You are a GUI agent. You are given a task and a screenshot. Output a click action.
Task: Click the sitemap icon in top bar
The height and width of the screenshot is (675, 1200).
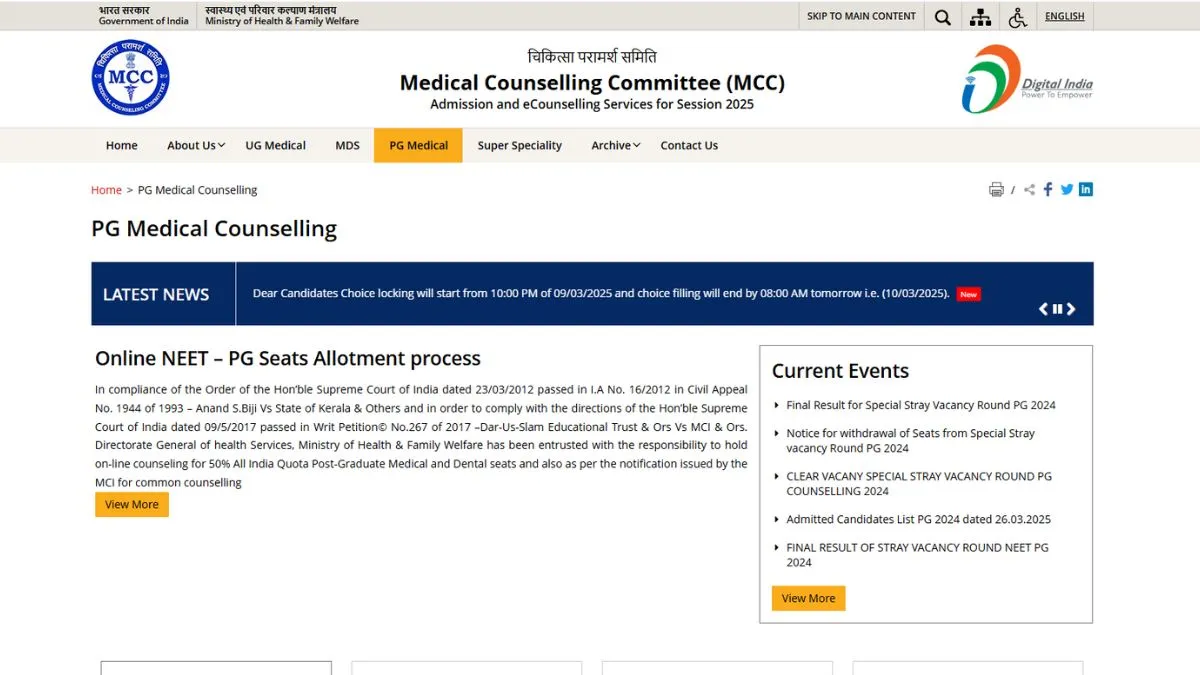[x=980, y=16]
